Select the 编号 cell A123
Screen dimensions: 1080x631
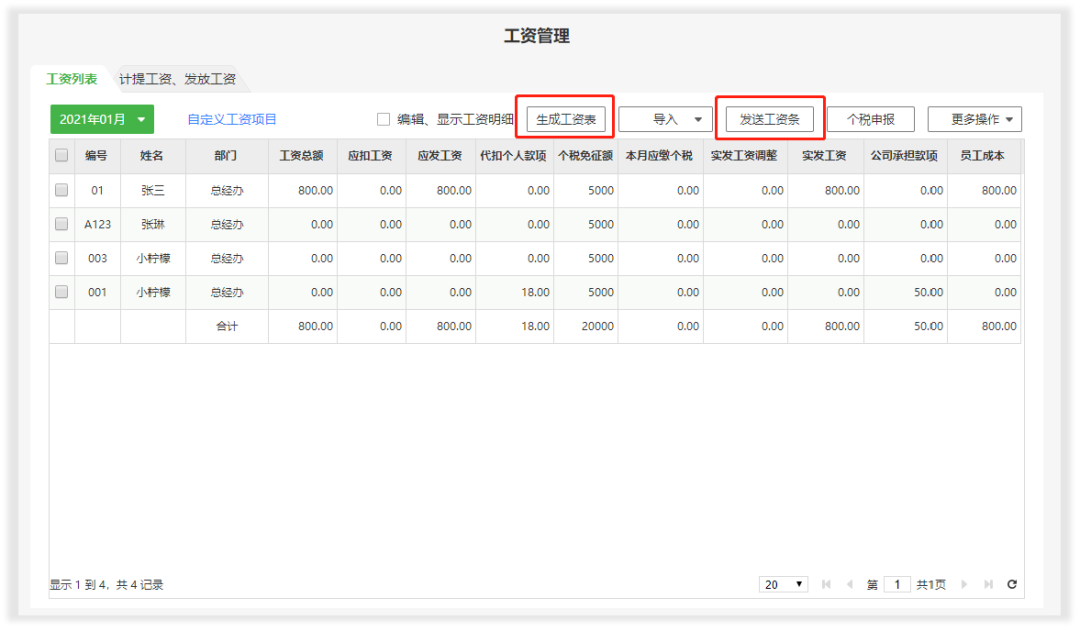click(x=97, y=225)
